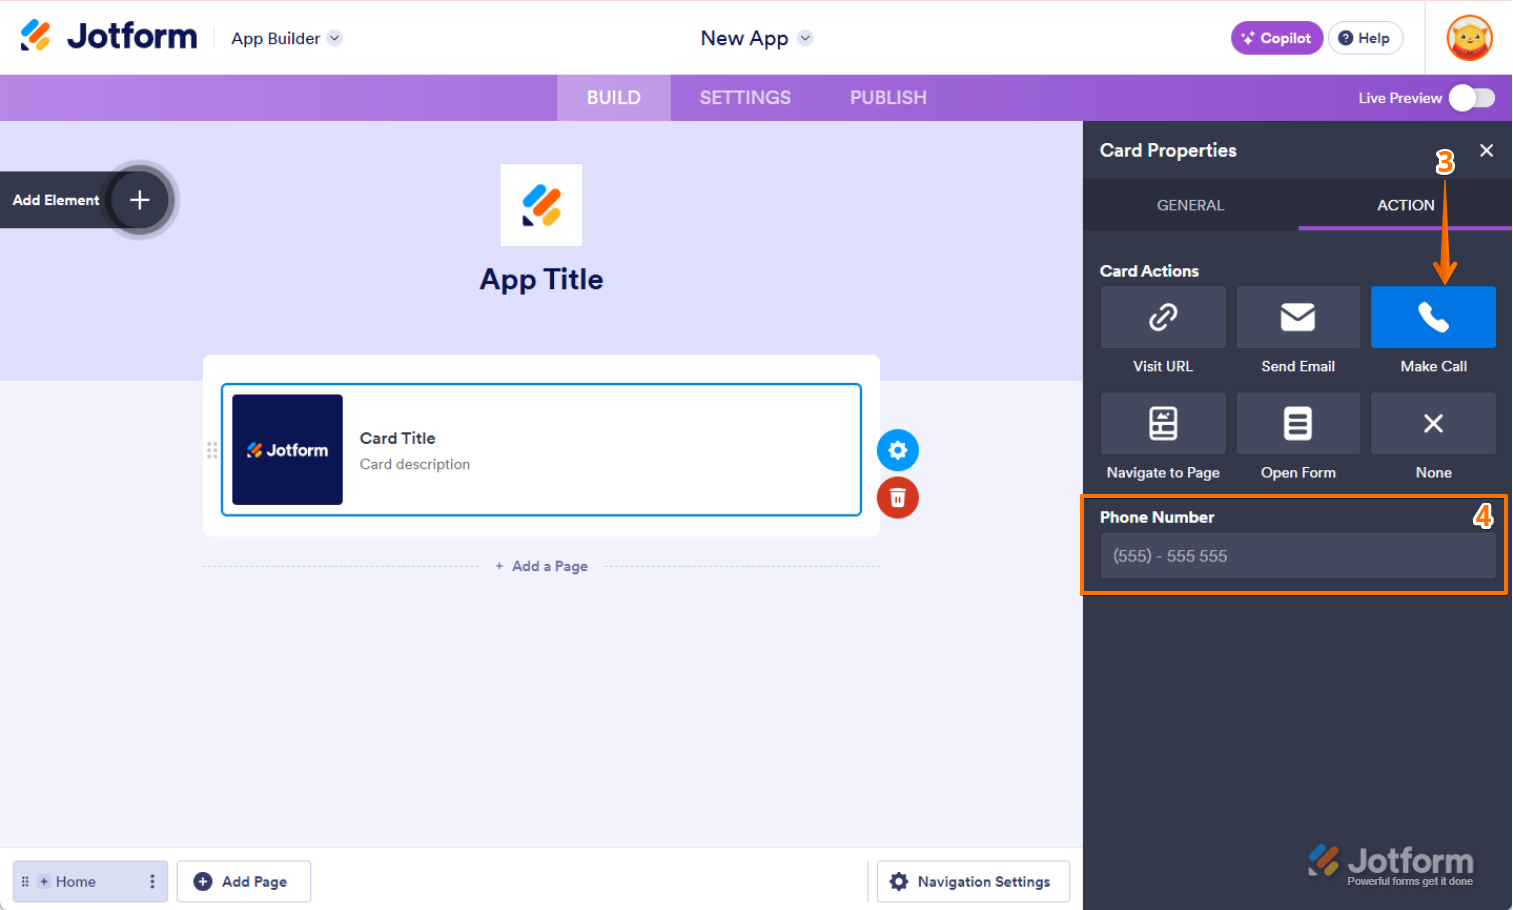
Task: Delete the card using red trash icon
Action: pos(897,498)
